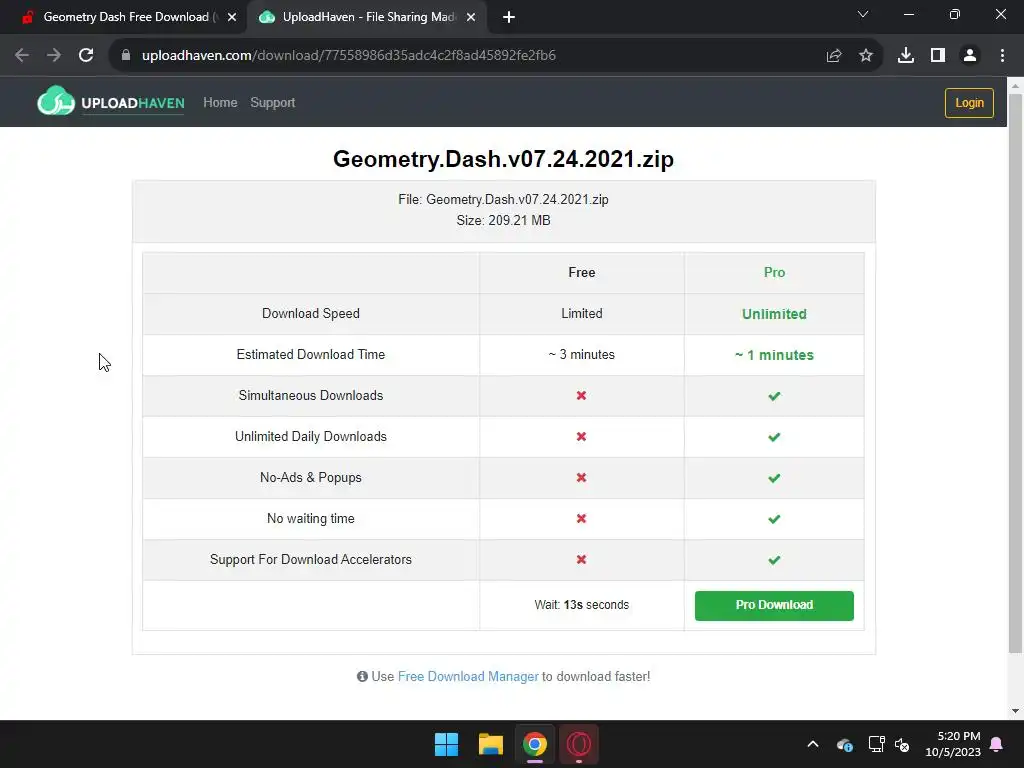This screenshot has height=768, width=1024.
Task: Click the red X in Unlimited Daily Downloads row
Action: point(581,436)
